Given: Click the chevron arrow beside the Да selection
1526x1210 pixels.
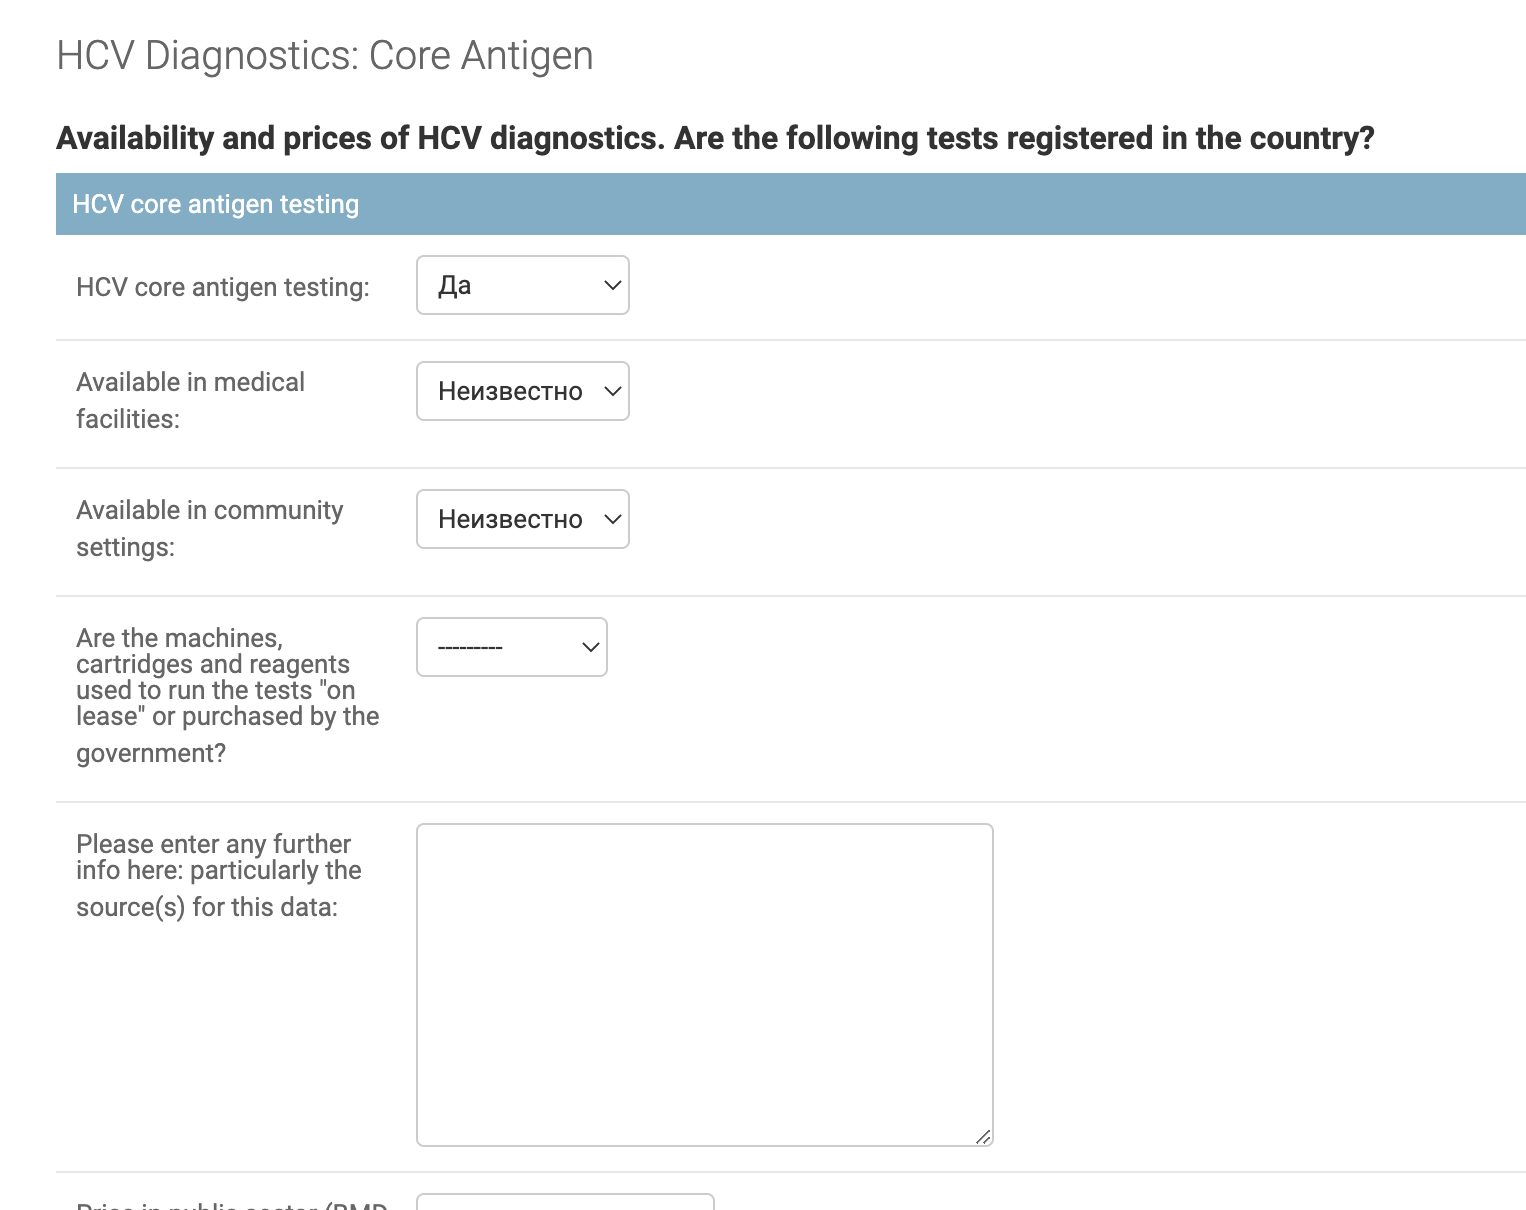Looking at the screenshot, I should pyautogui.click(x=613, y=285).
